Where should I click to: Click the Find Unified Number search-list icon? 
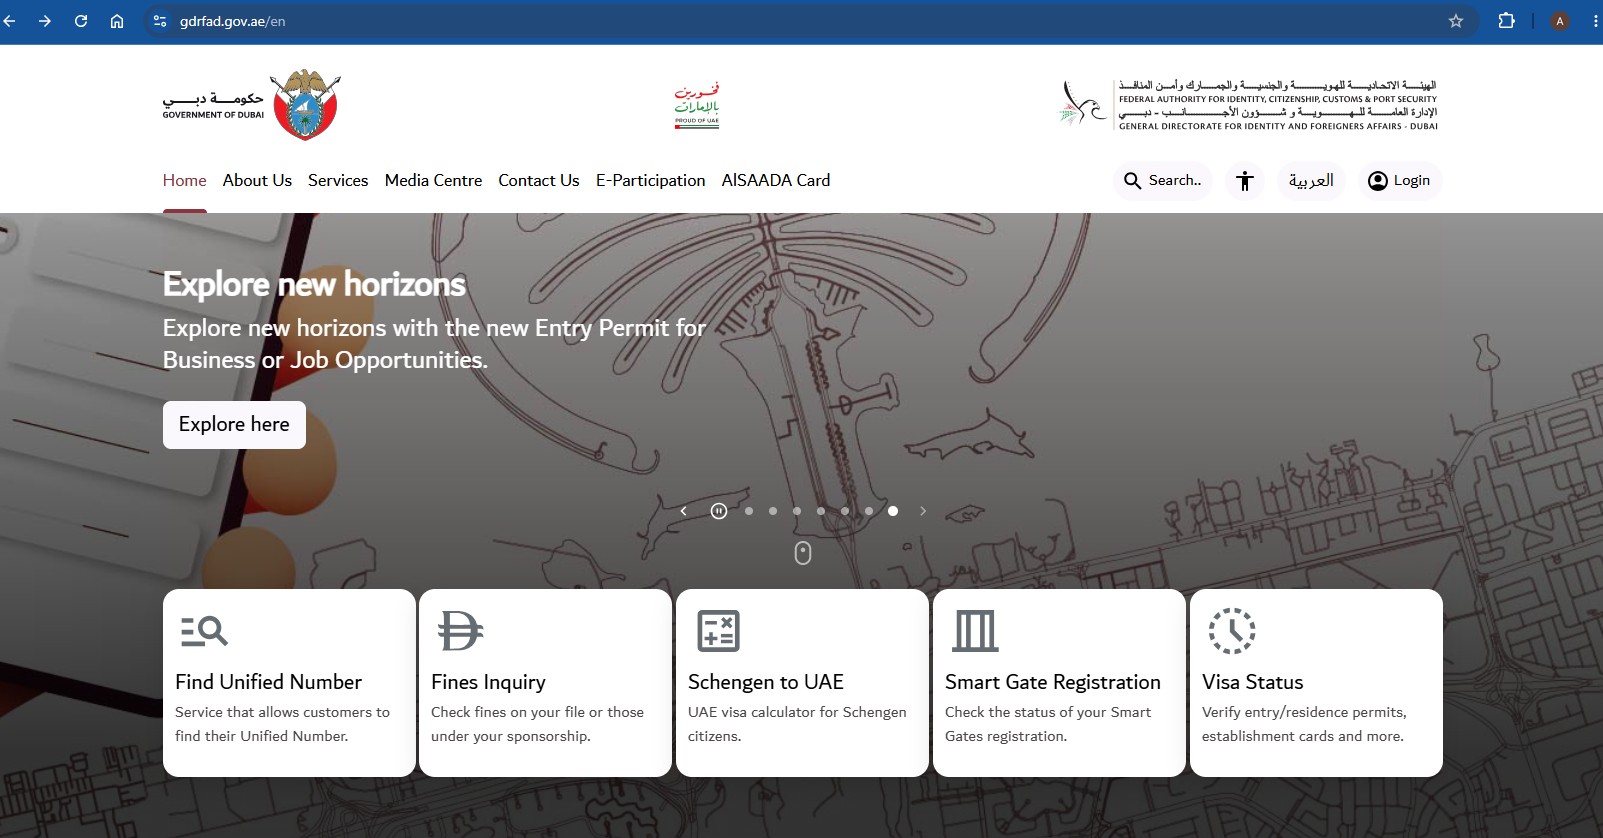[x=204, y=631]
